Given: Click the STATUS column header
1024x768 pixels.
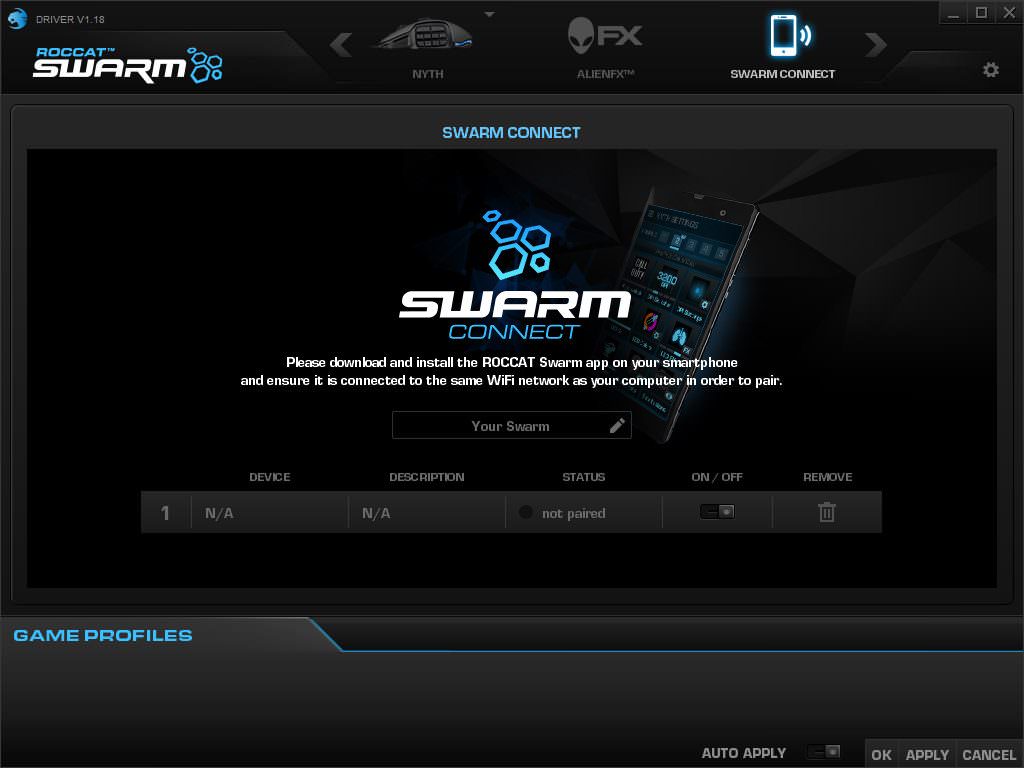Looking at the screenshot, I should tap(584, 477).
